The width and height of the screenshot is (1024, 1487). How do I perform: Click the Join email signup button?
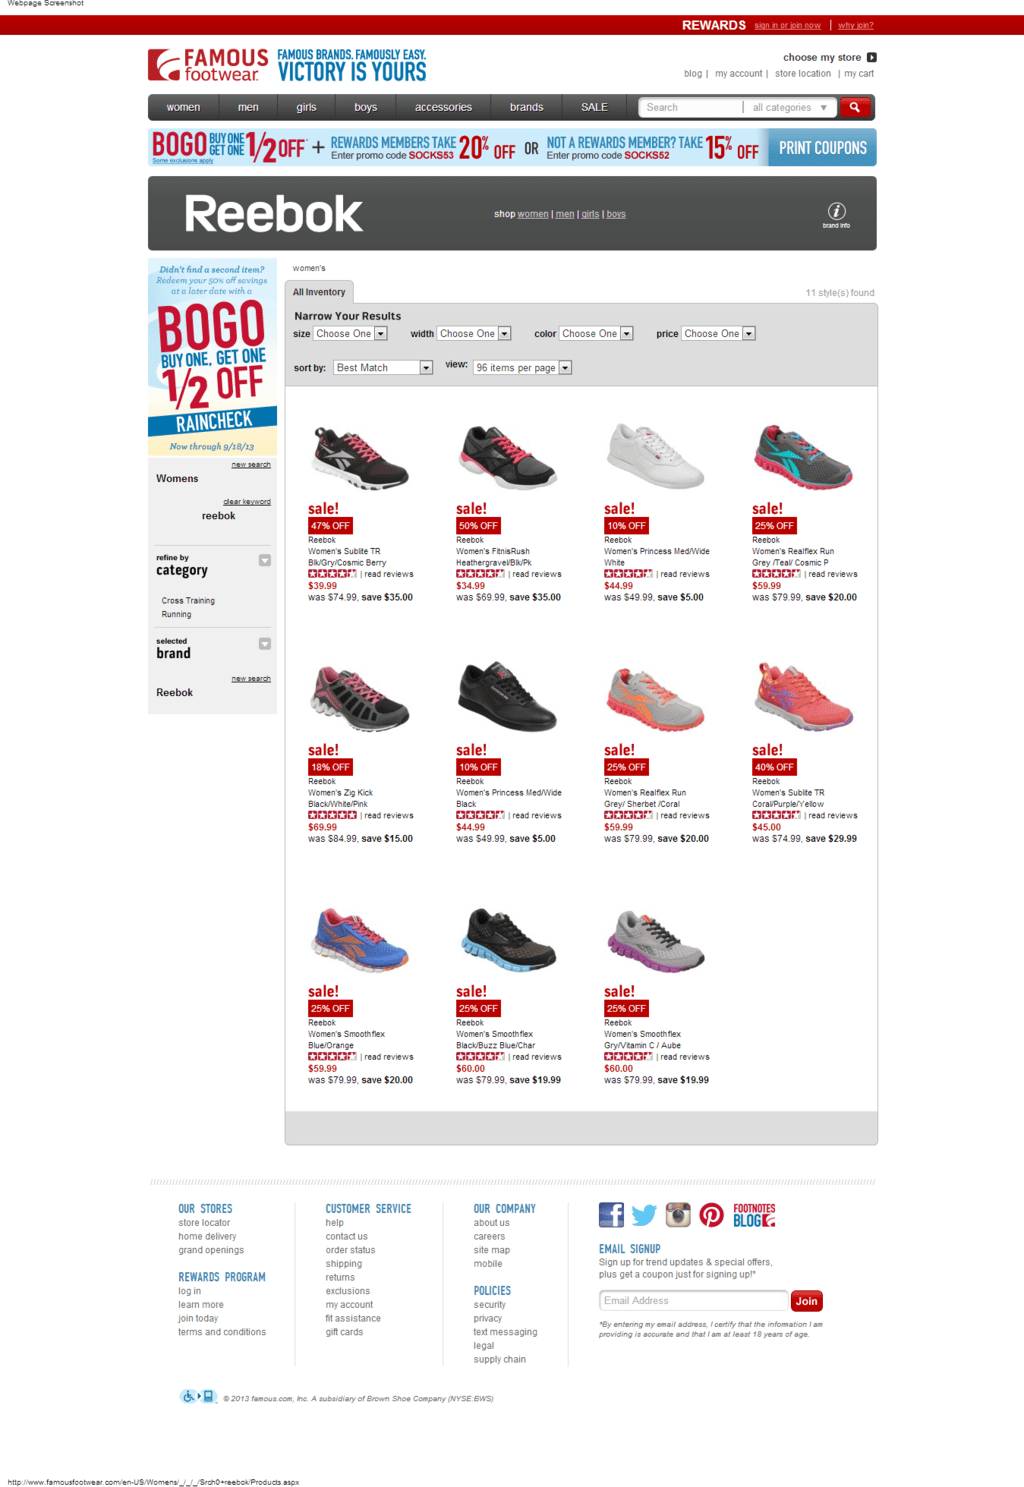pyautogui.click(x=807, y=1301)
